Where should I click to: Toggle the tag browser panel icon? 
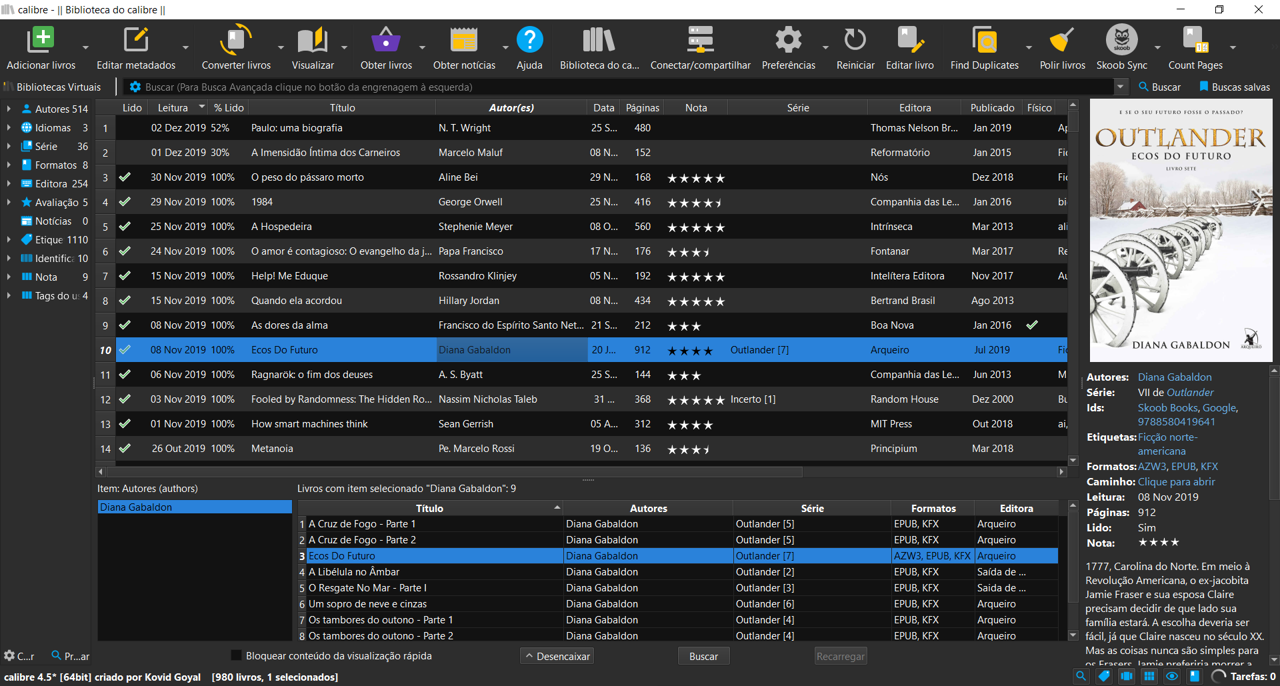(x=1104, y=677)
